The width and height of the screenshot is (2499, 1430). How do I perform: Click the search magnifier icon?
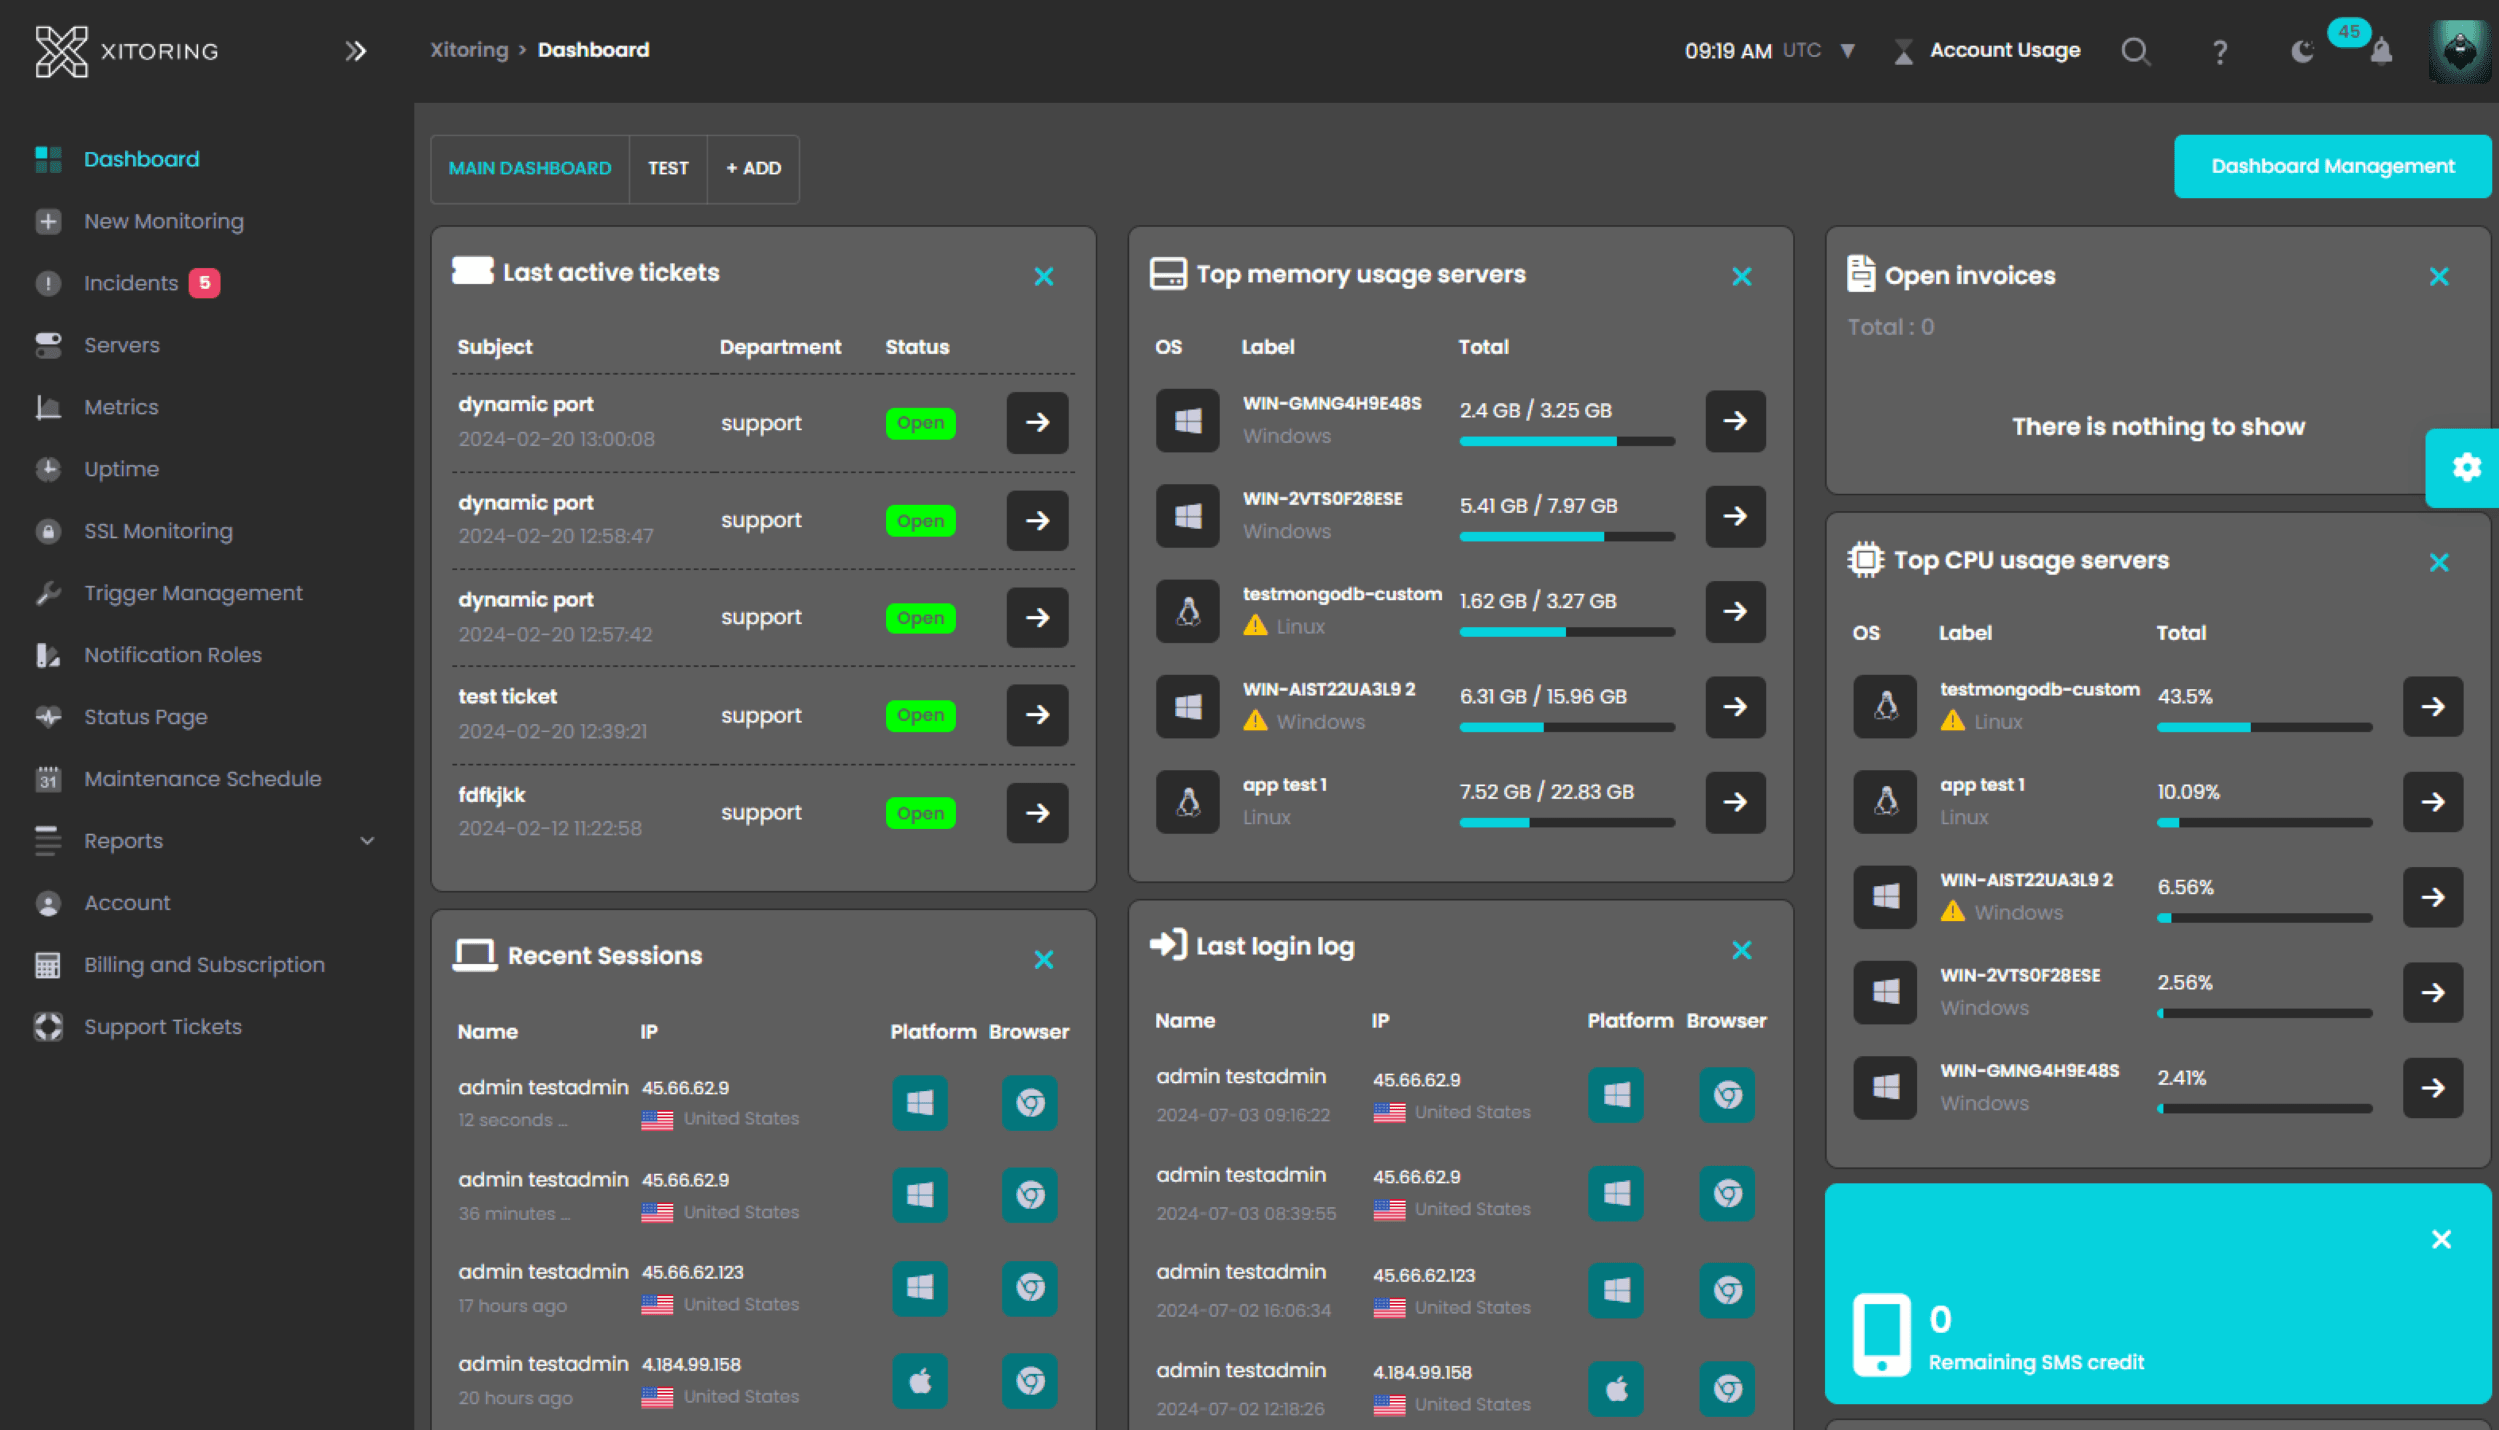[2135, 51]
